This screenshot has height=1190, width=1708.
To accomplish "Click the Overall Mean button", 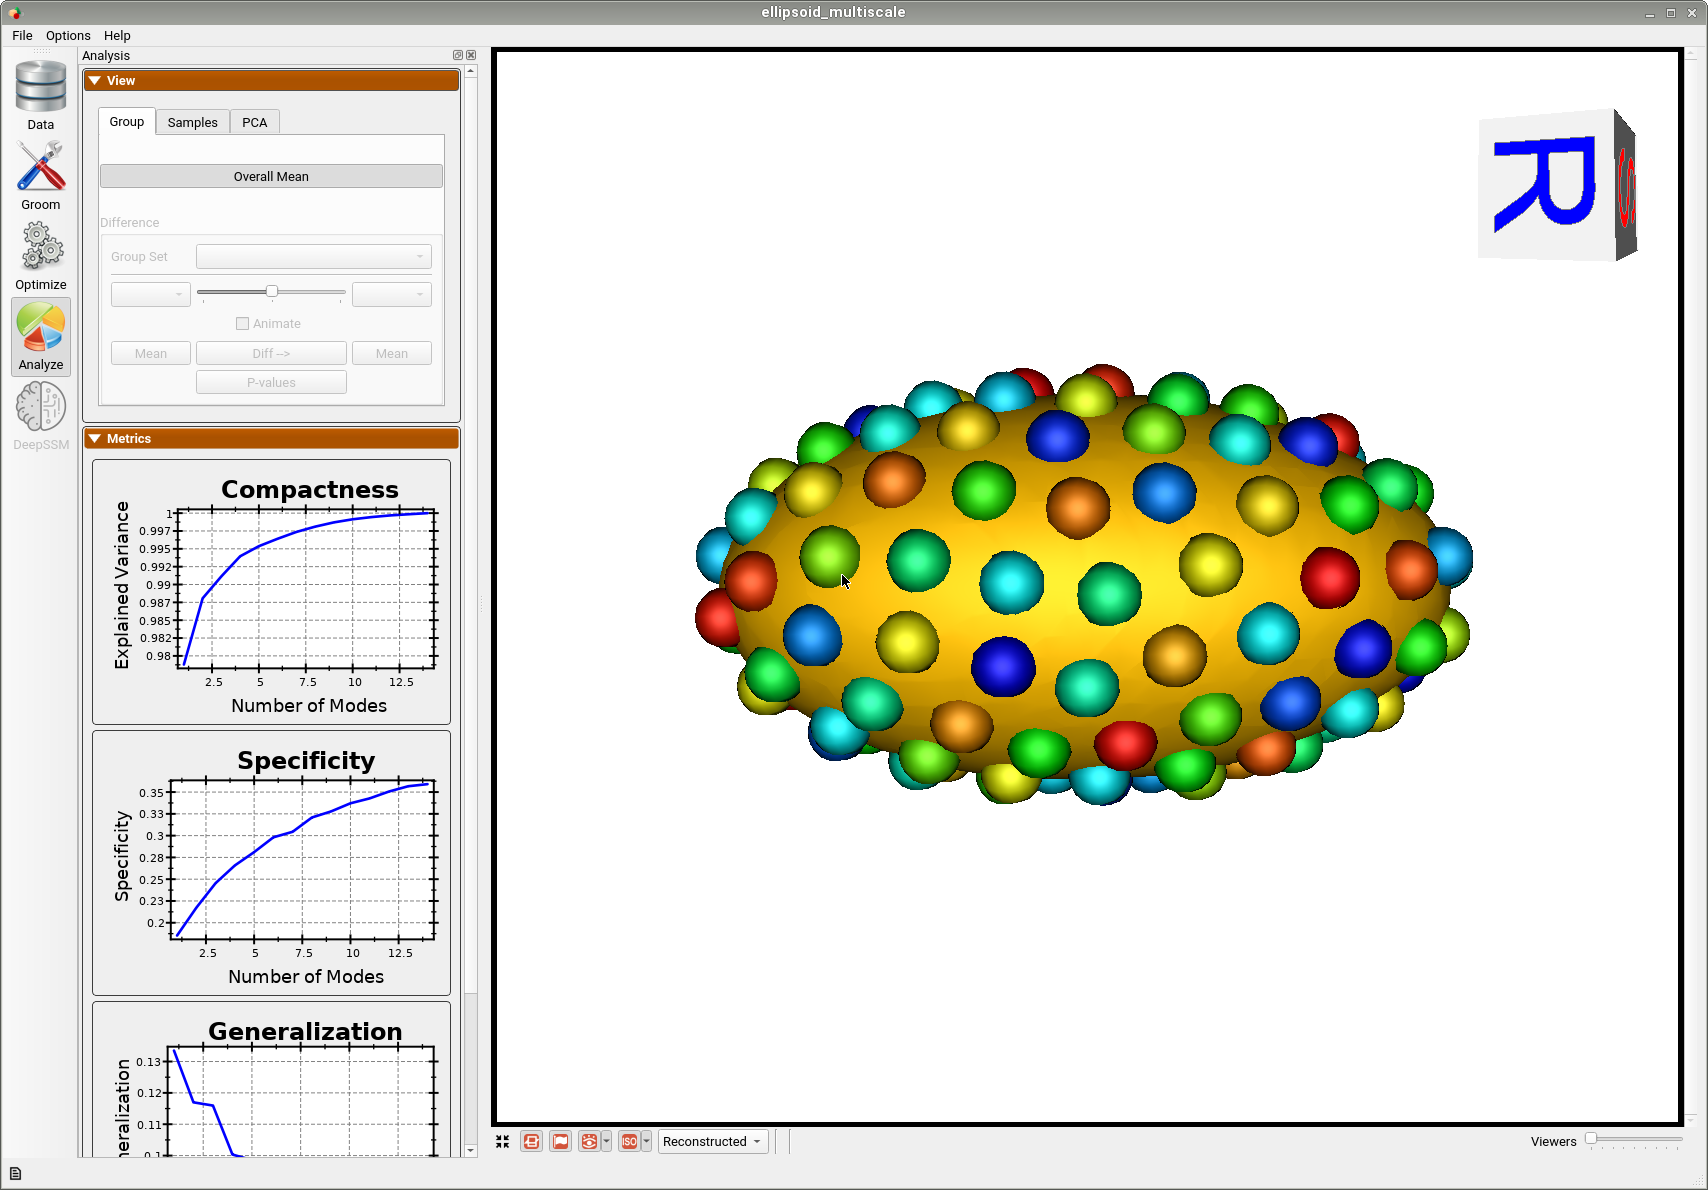I will pyautogui.click(x=271, y=176).
